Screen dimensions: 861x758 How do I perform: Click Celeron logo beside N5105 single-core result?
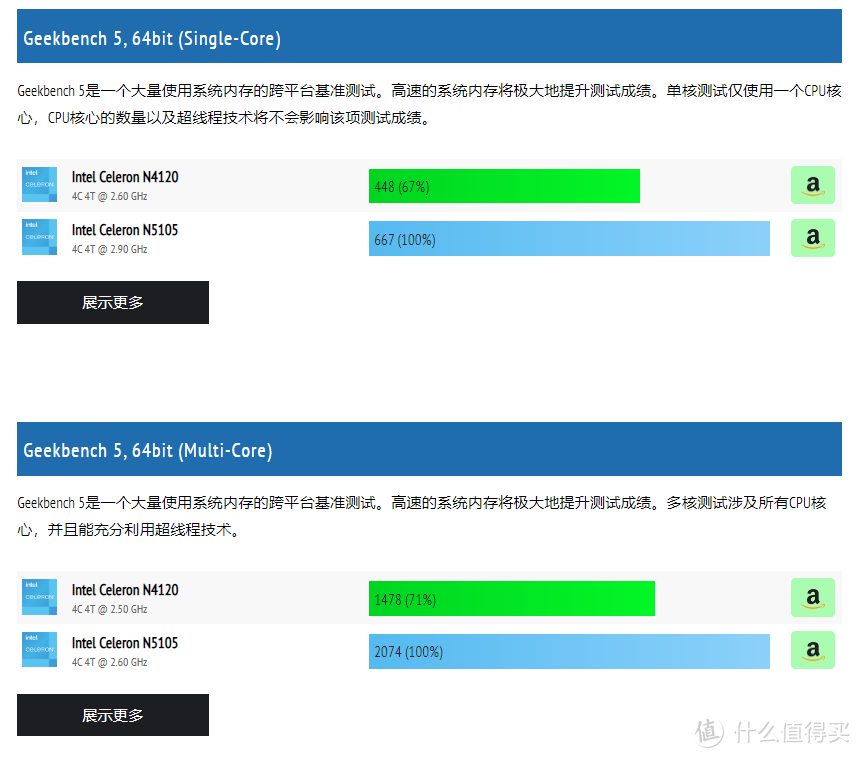(40, 237)
